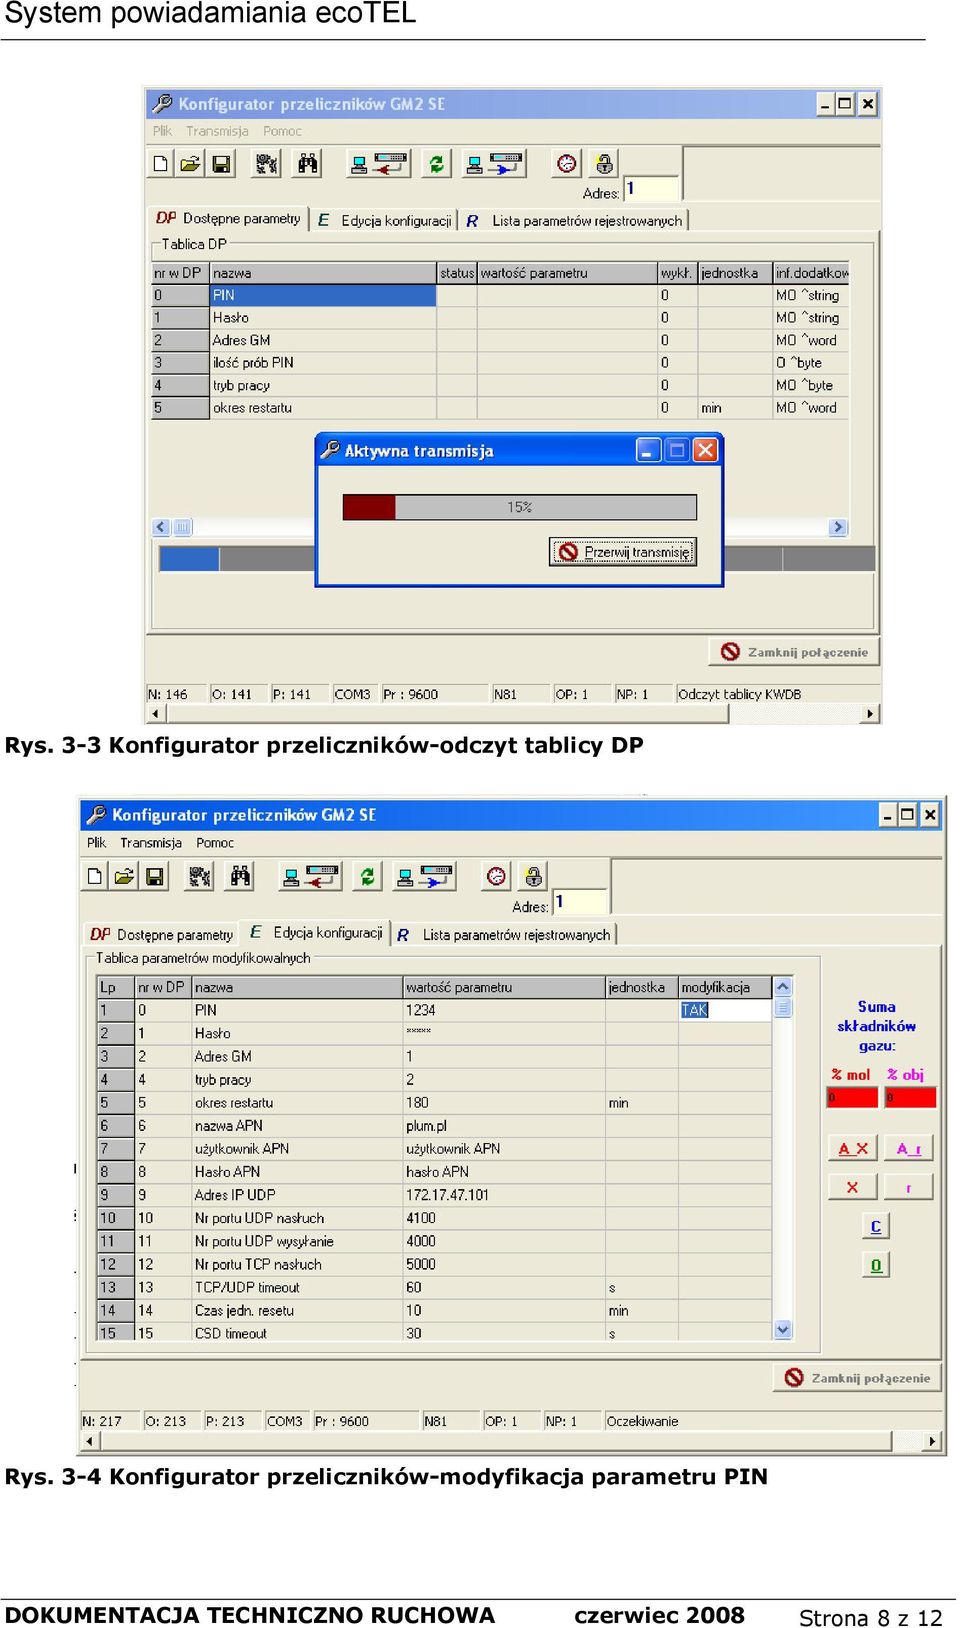Click Zamknij połączenie button in lower window

coord(857,1378)
